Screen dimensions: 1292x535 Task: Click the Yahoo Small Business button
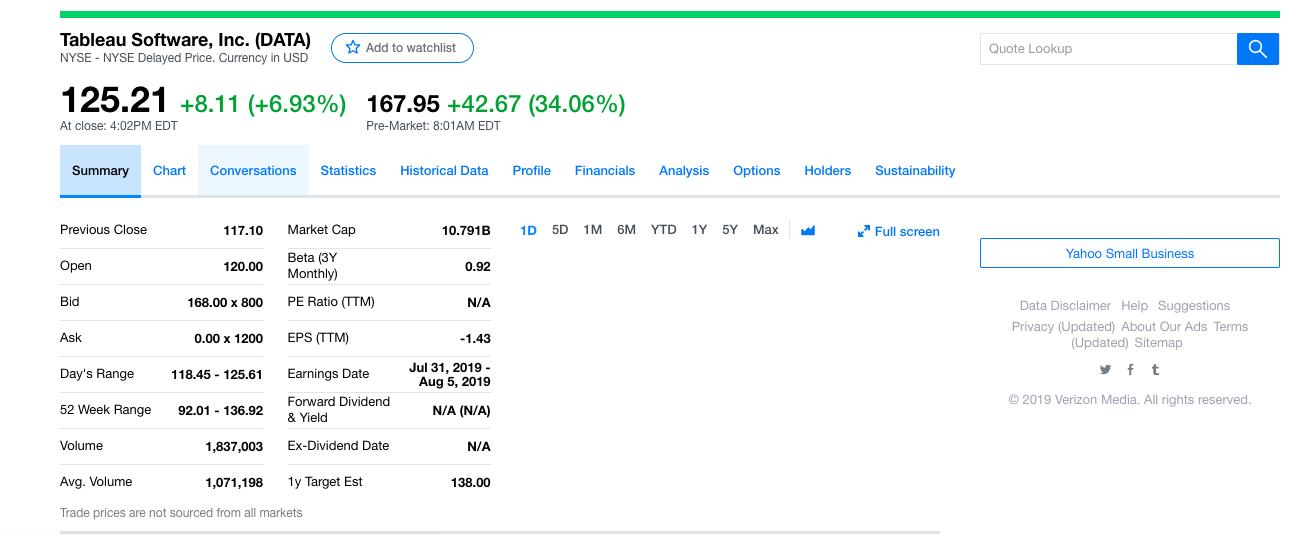click(1129, 253)
